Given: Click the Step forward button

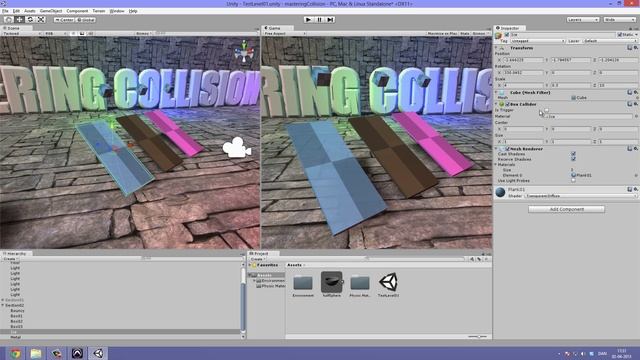Looking at the screenshot, I should [x=330, y=20].
